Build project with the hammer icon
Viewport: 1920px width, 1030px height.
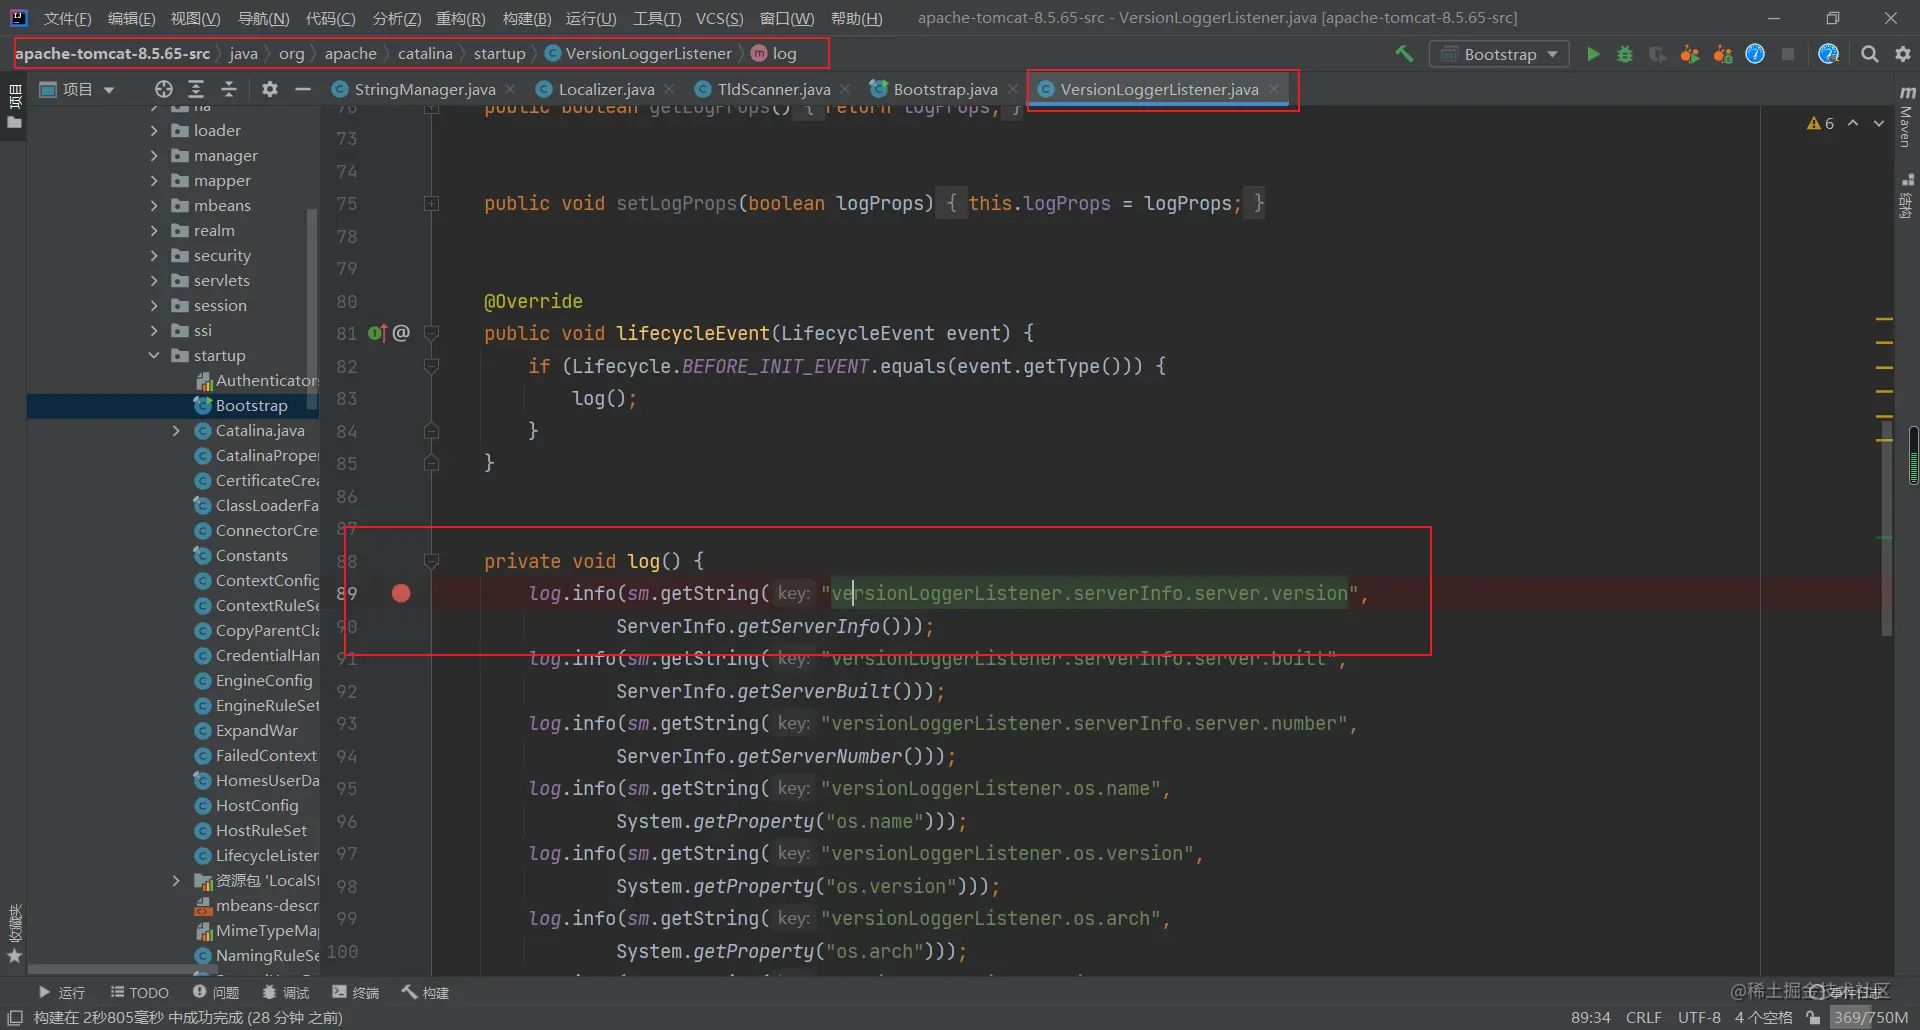[x=1405, y=54]
